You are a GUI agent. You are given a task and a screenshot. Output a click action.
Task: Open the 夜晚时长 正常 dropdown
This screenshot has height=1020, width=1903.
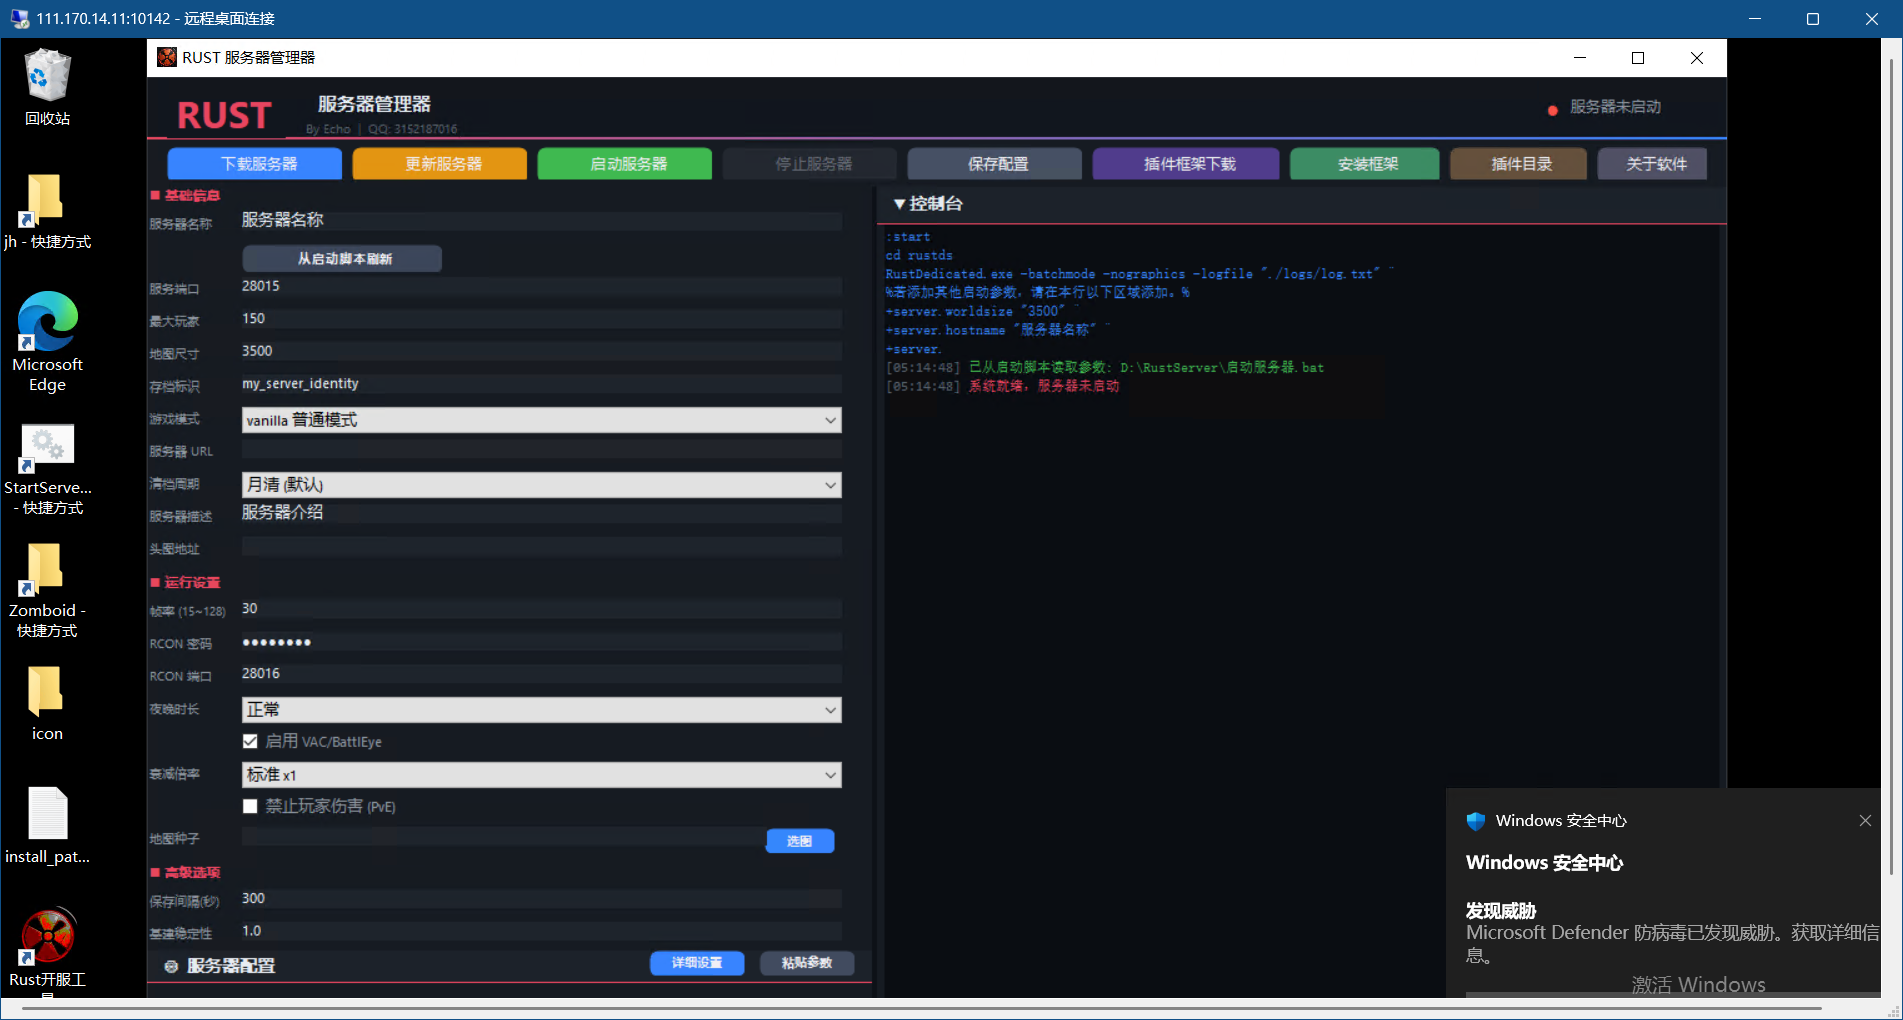(541, 710)
